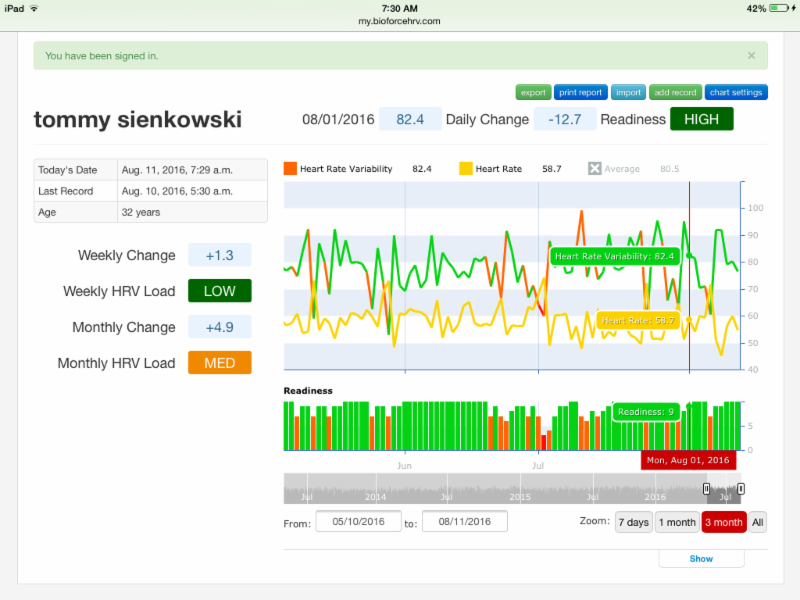The height and width of the screenshot is (600, 800).
Task: Click the From date field
Action: pyautogui.click(x=357, y=522)
